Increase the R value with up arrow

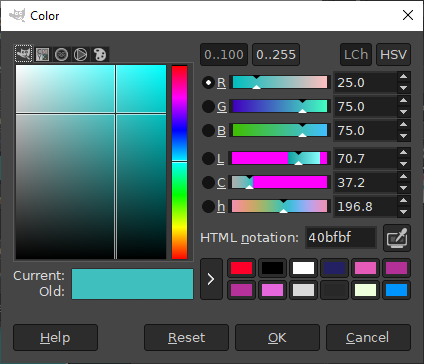click(404, 77)
